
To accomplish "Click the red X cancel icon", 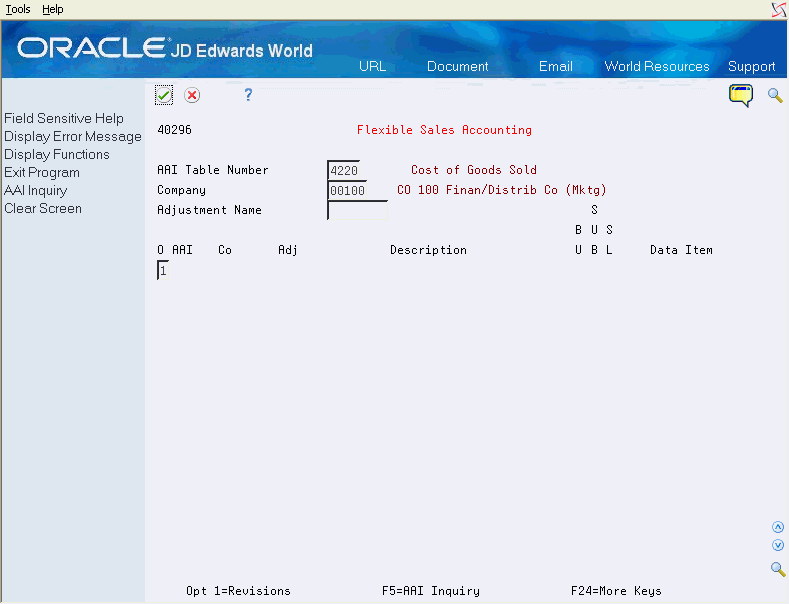I will point(192,95).
